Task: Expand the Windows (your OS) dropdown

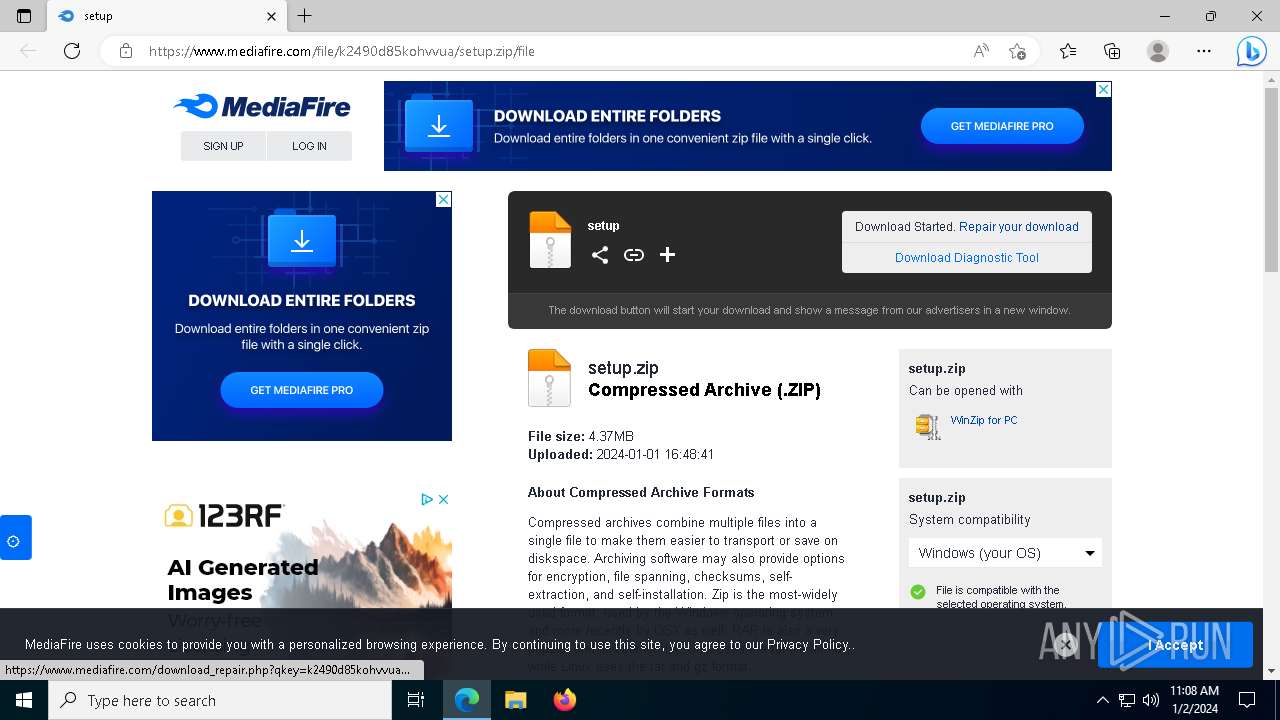Action: [x=1005, y=553]
